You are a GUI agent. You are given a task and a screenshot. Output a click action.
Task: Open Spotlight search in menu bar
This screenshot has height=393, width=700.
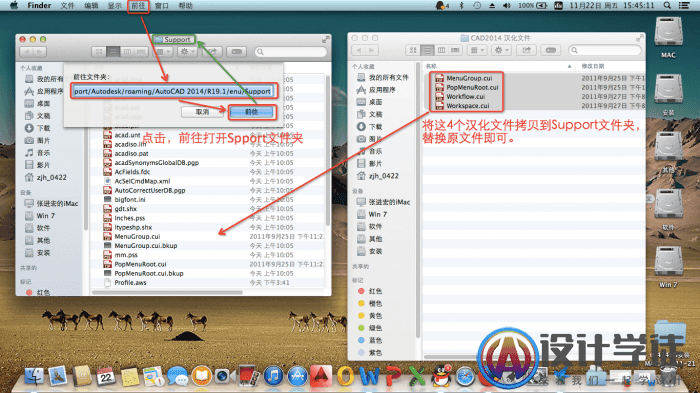click(x=667, y=5)
